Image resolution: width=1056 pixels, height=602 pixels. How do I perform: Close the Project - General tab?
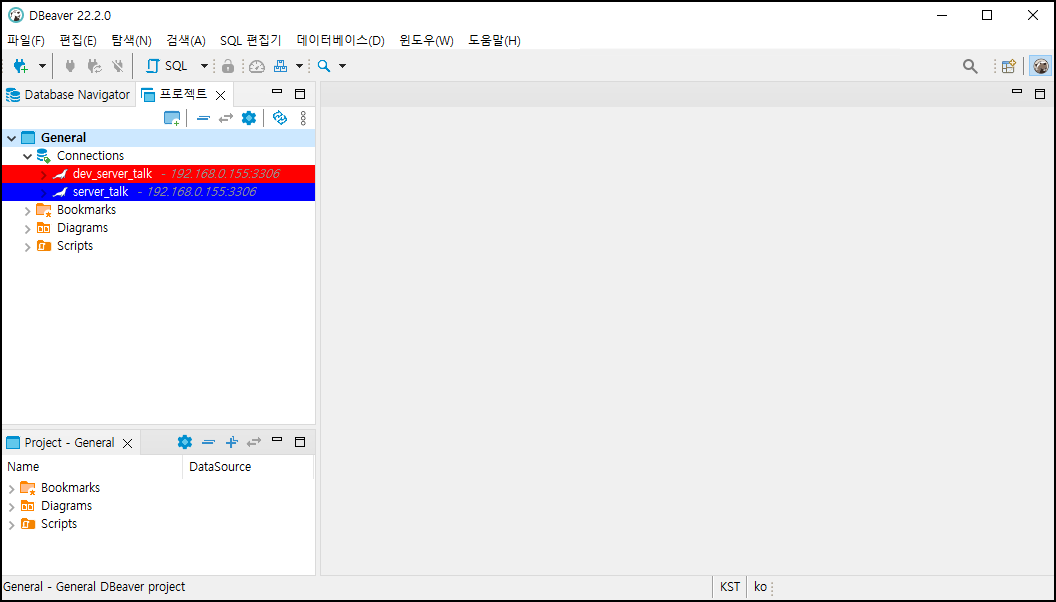pos(127,443)
